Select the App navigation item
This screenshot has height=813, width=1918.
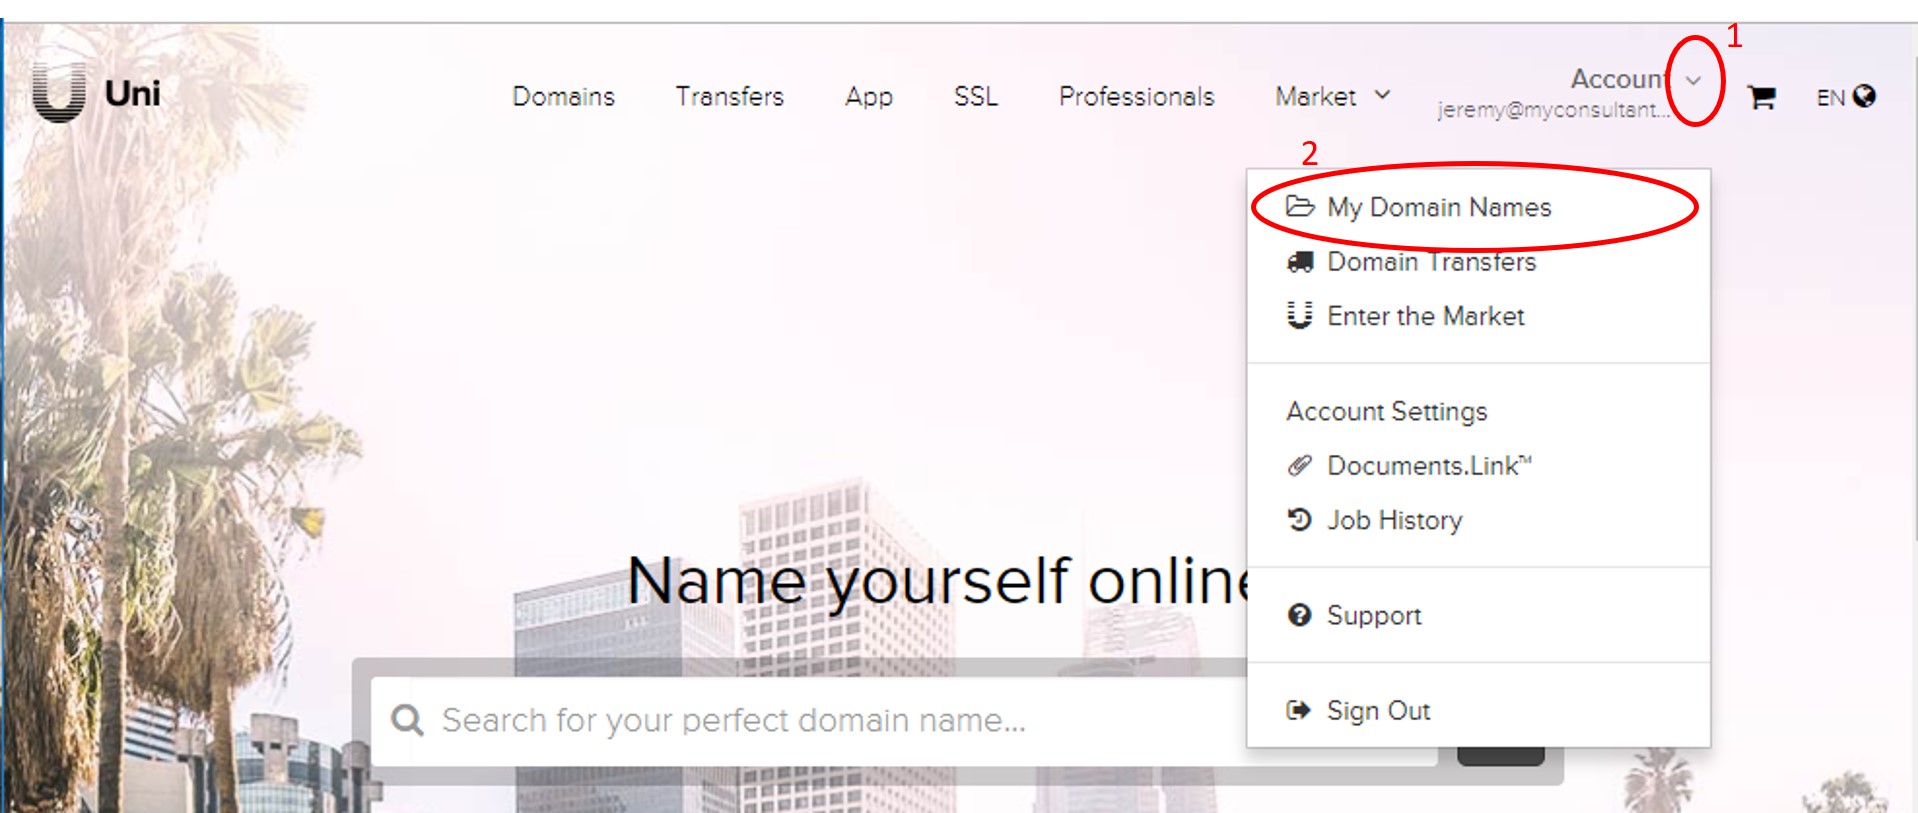click(868, 97)
